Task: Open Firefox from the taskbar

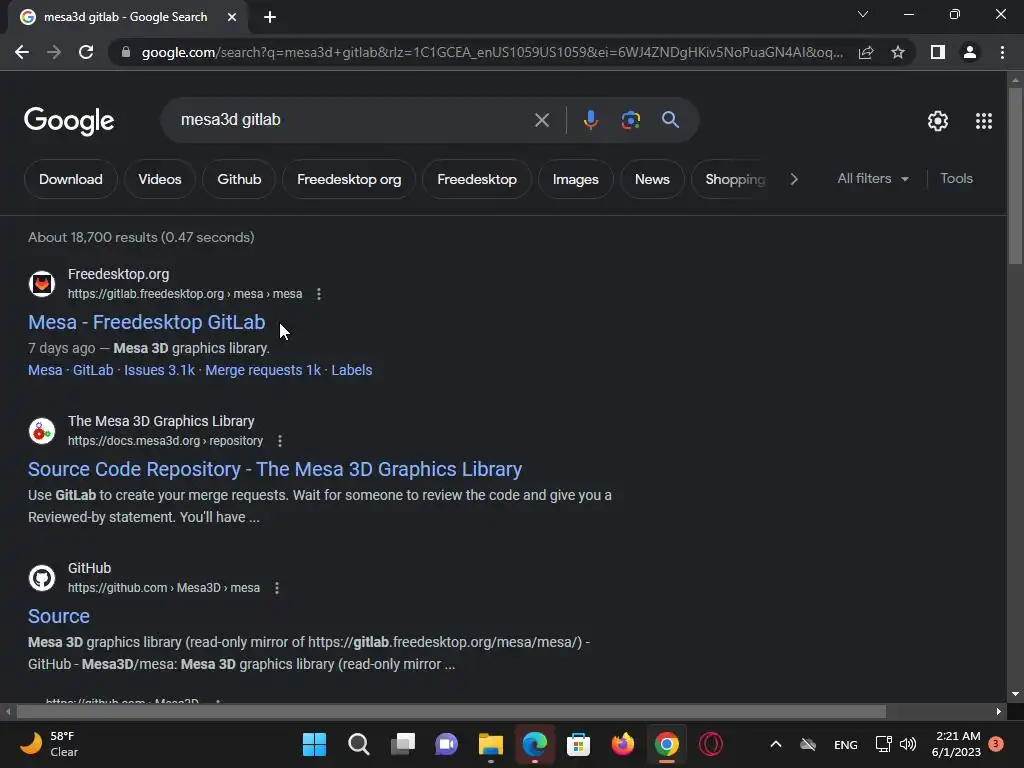Action: pyautogui.click(x=622, y=744)
